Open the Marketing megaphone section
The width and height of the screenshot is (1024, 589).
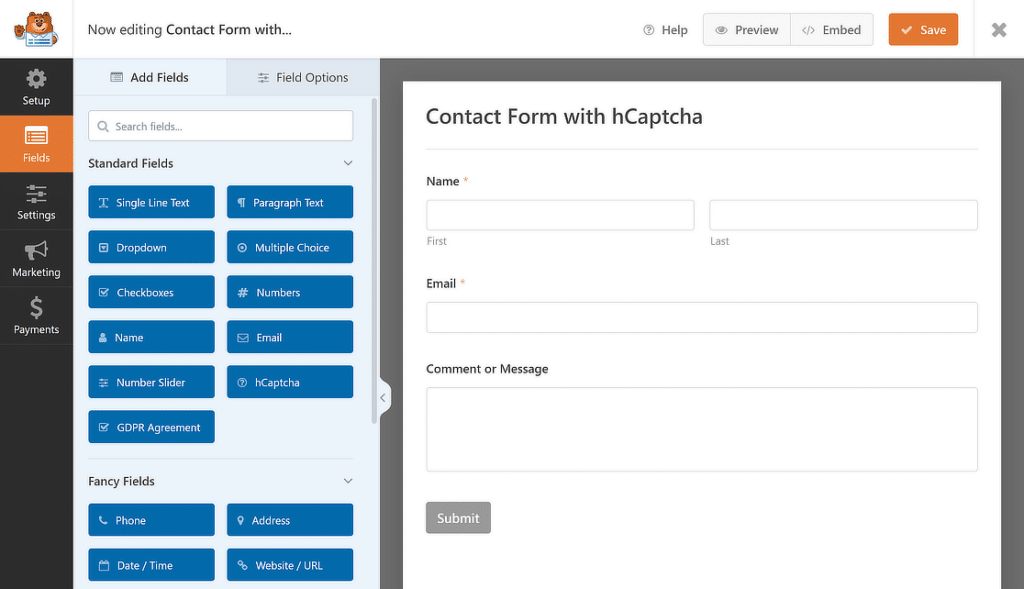(x=36, y=259)
